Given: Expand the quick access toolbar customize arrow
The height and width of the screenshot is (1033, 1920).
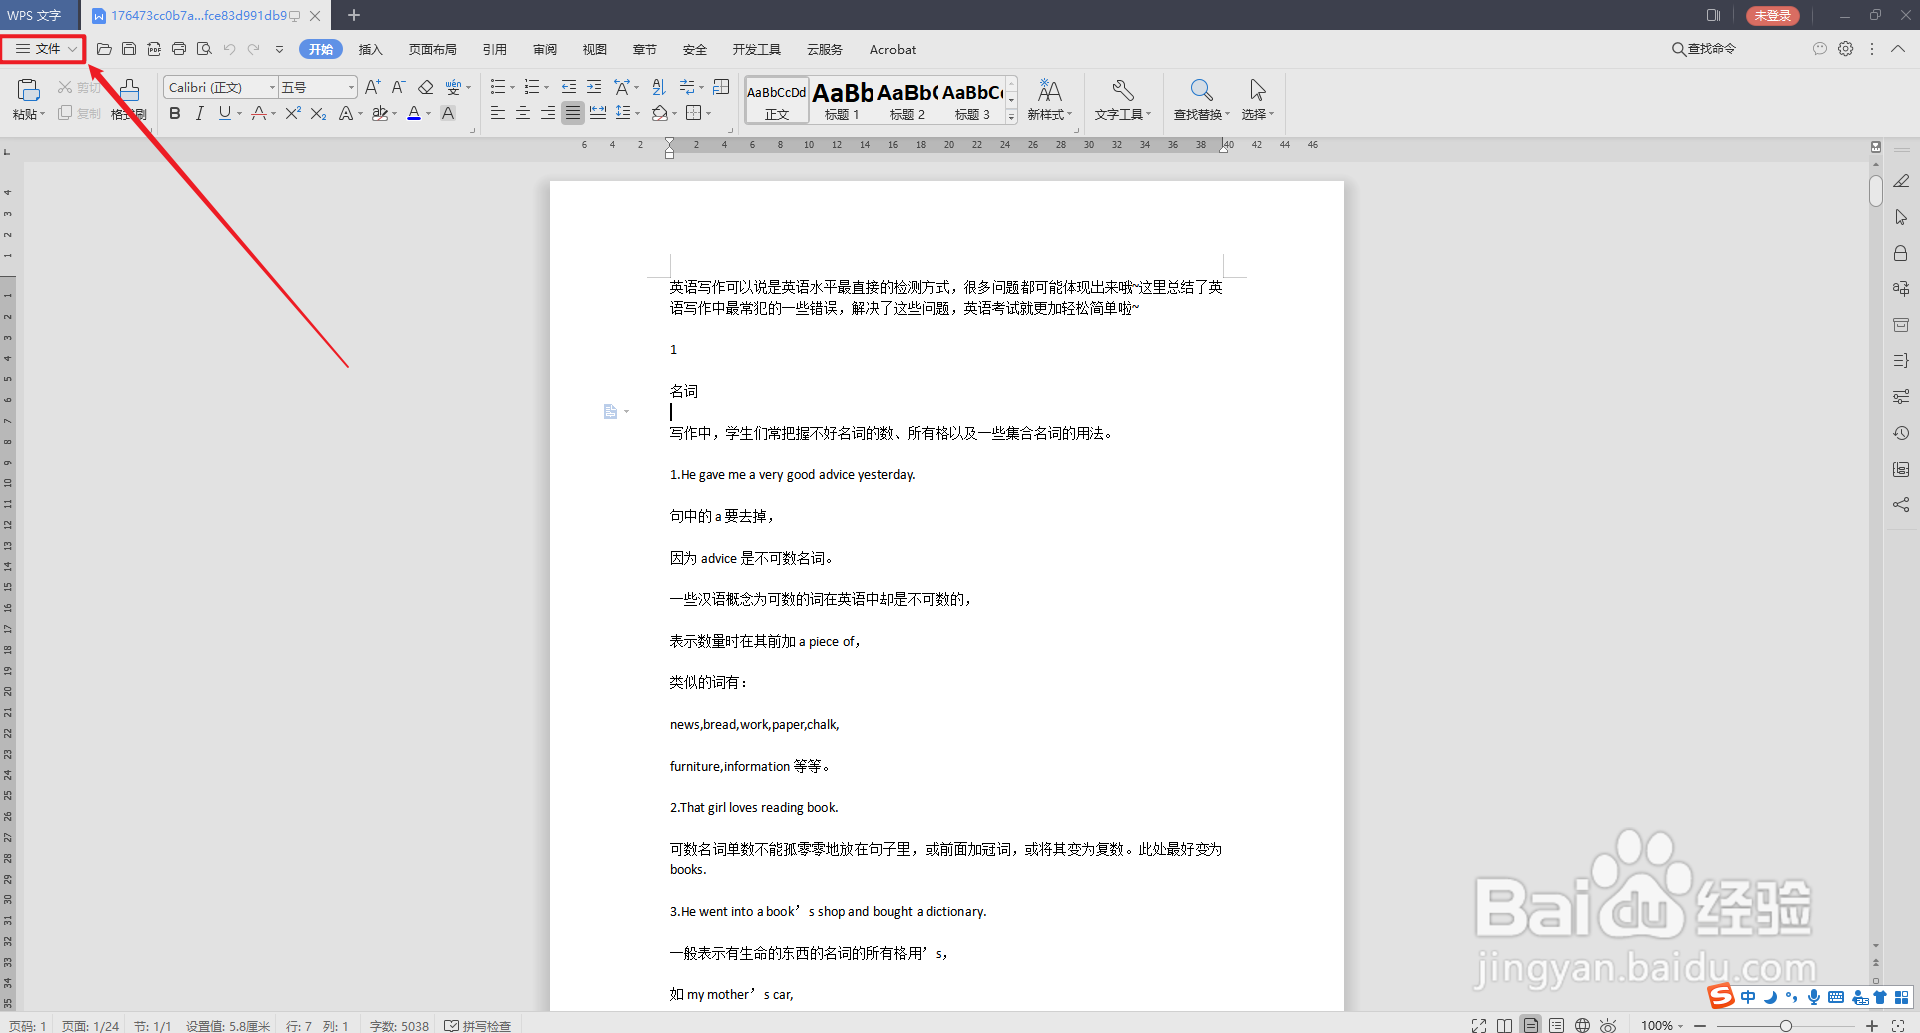Looking at the screenshot, I should pyautogui.click(x=279, y=49).
